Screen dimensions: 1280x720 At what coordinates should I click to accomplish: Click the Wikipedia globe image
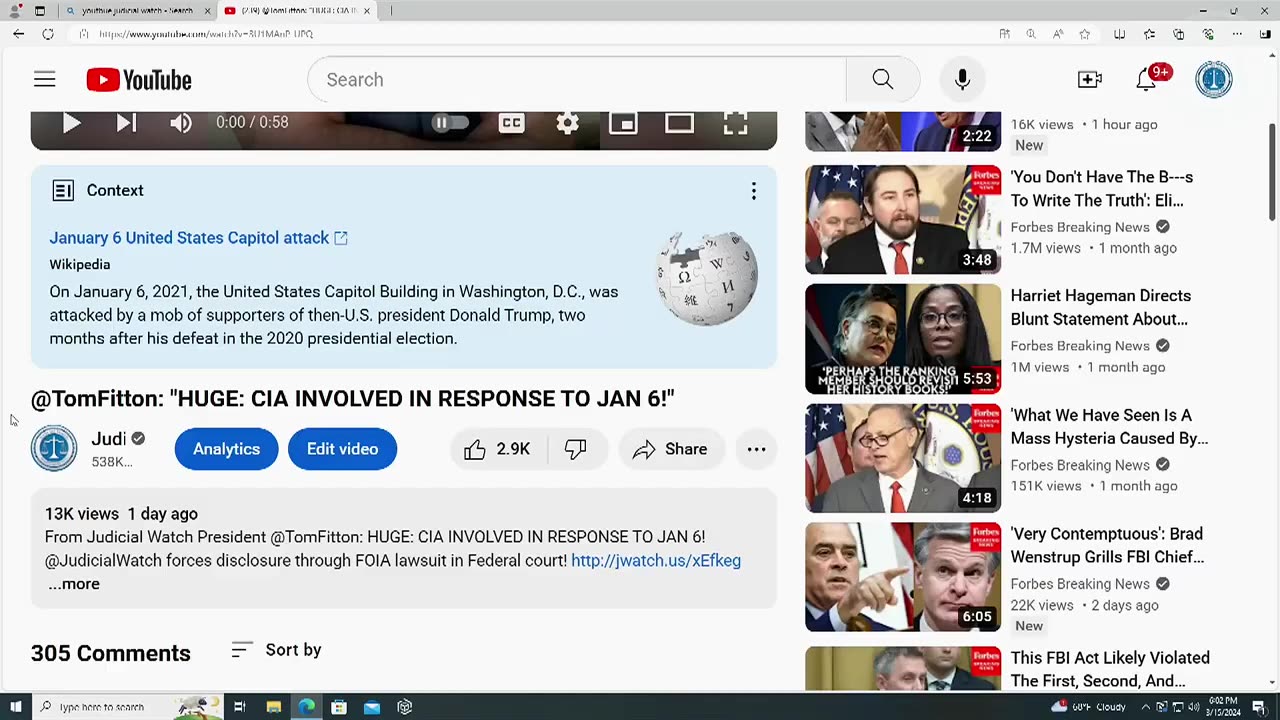click(707, 279)
